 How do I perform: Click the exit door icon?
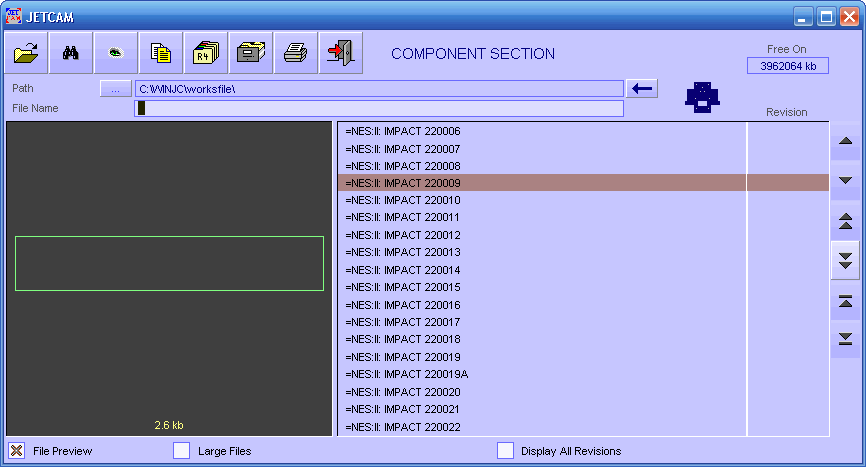341,53
